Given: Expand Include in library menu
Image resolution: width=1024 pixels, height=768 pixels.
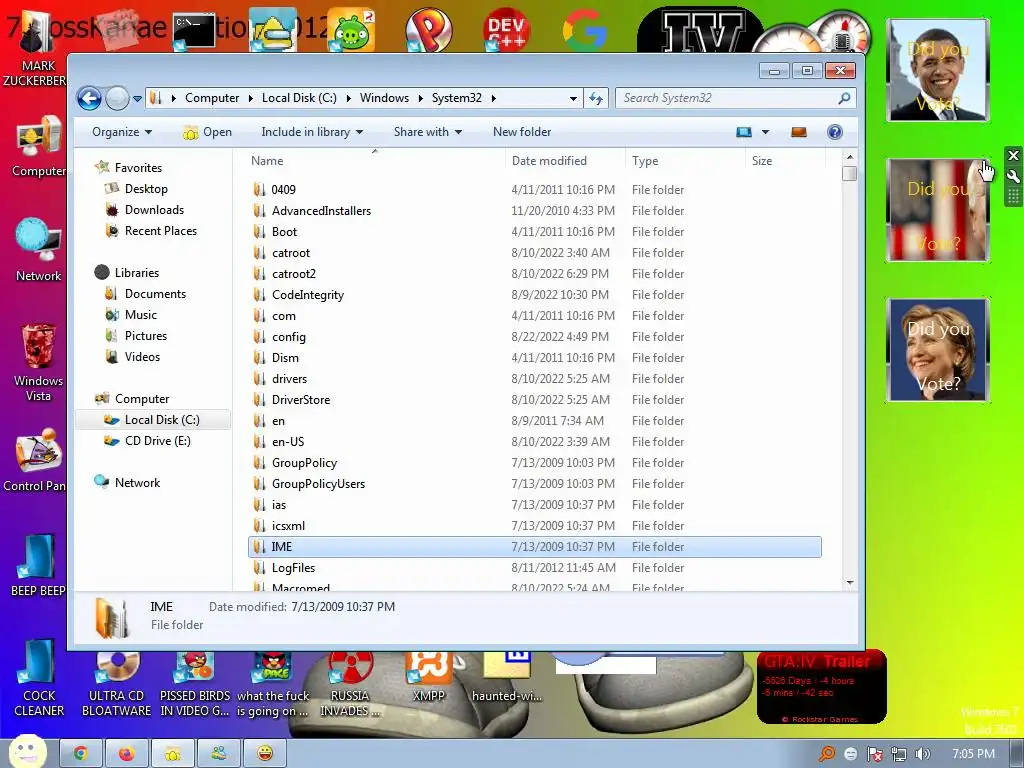Looking at the screenshot, I should point(312,132).
